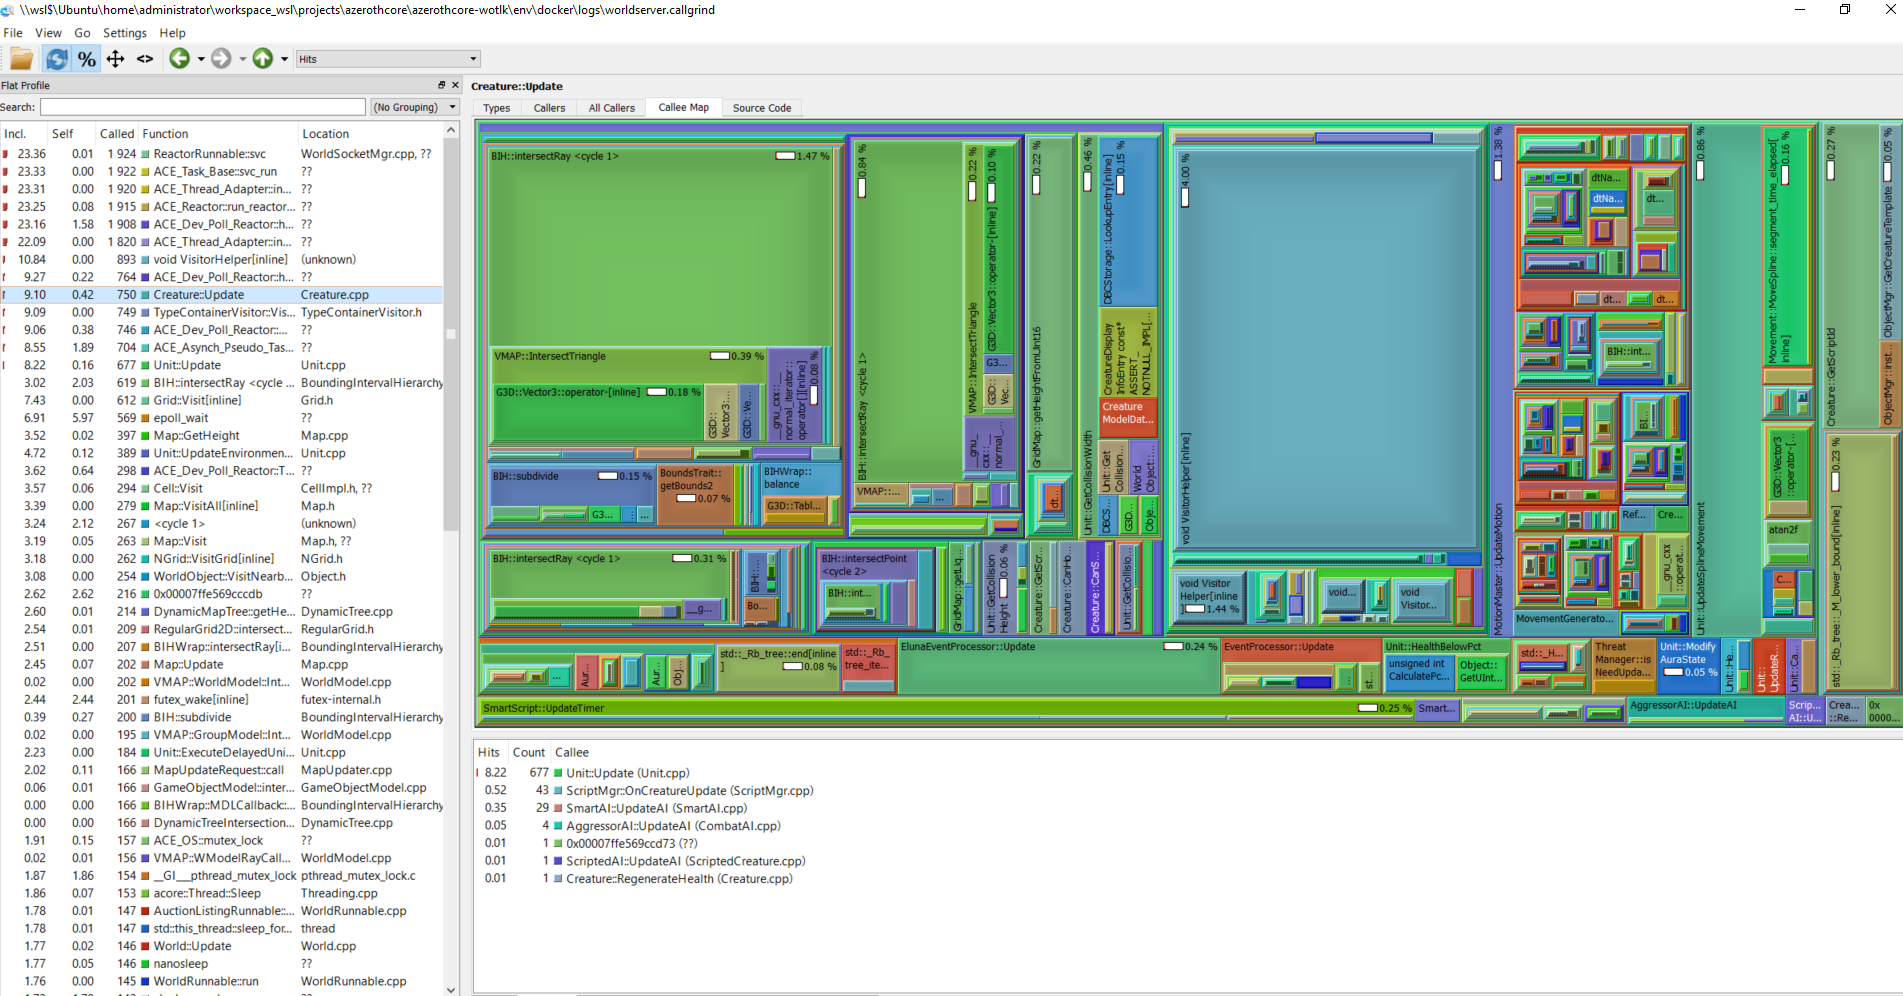Toggle the percentage relative cost button
This screenshot has height=996, width=1903.
[x=87, y=59]
